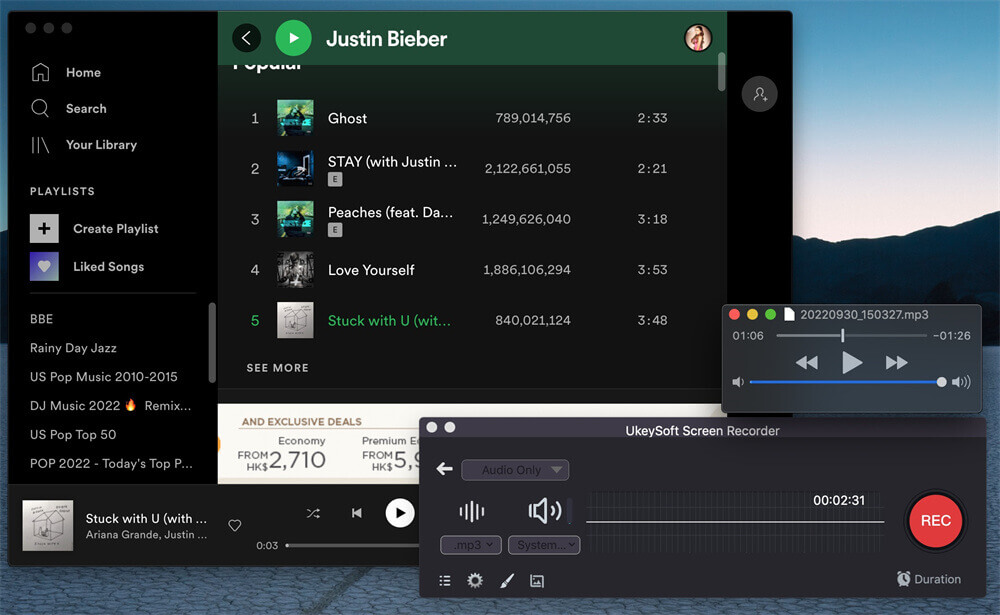Open the BBE playlist

coord(41,319)
